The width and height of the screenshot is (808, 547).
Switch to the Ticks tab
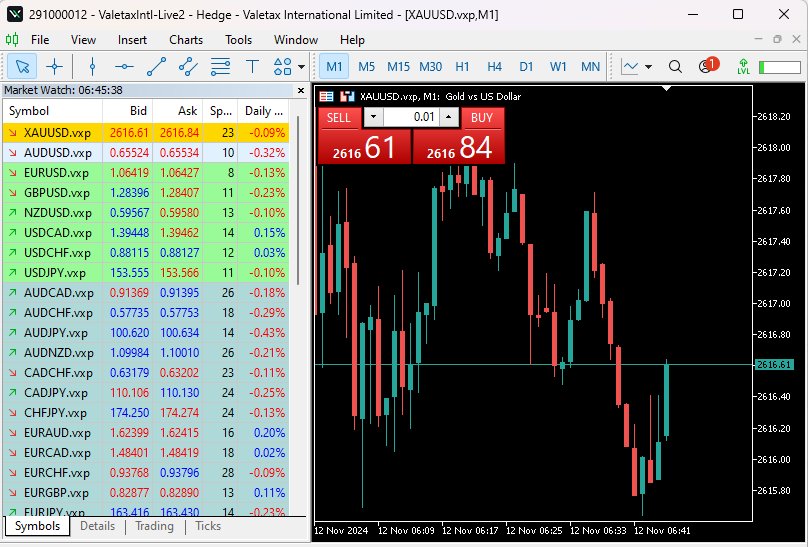coord(208,526)
